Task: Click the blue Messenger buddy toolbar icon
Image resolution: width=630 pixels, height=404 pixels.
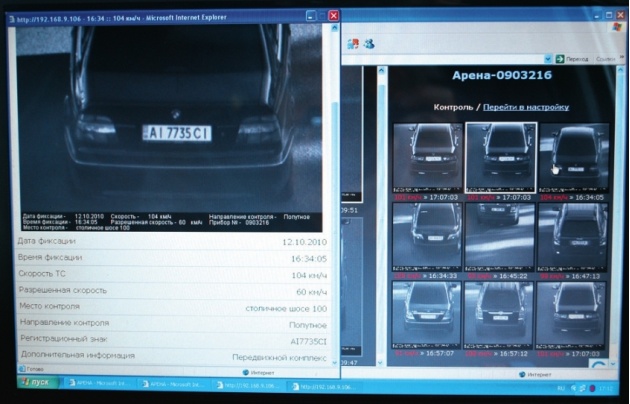Action: click(368, 44)
